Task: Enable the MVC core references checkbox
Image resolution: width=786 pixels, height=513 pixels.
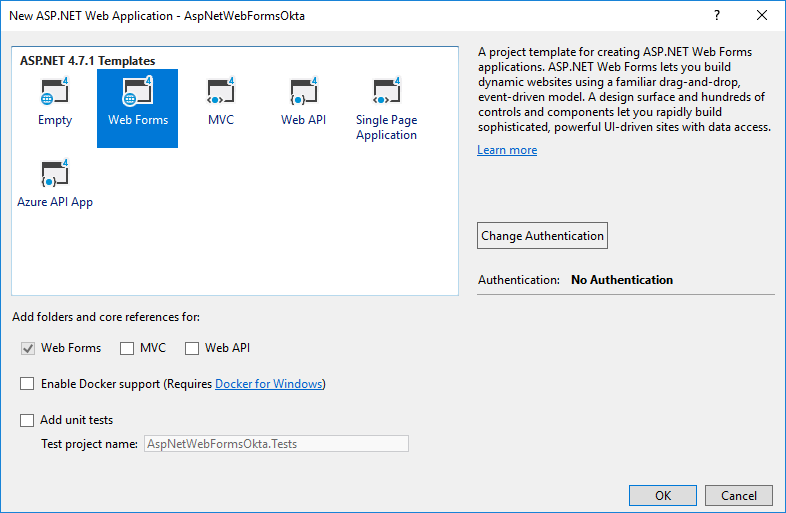Action: [x=127, y=349]
